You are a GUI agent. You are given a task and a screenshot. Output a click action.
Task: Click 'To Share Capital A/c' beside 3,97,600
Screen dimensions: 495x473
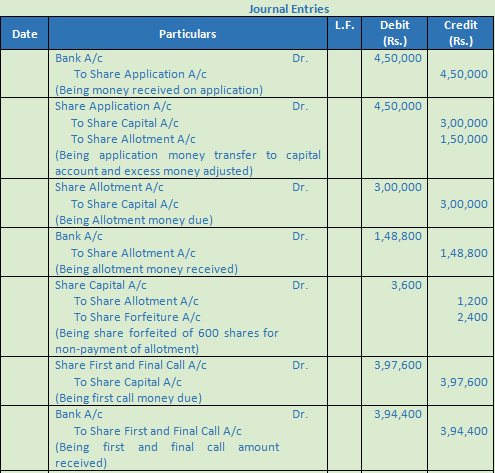128,382
